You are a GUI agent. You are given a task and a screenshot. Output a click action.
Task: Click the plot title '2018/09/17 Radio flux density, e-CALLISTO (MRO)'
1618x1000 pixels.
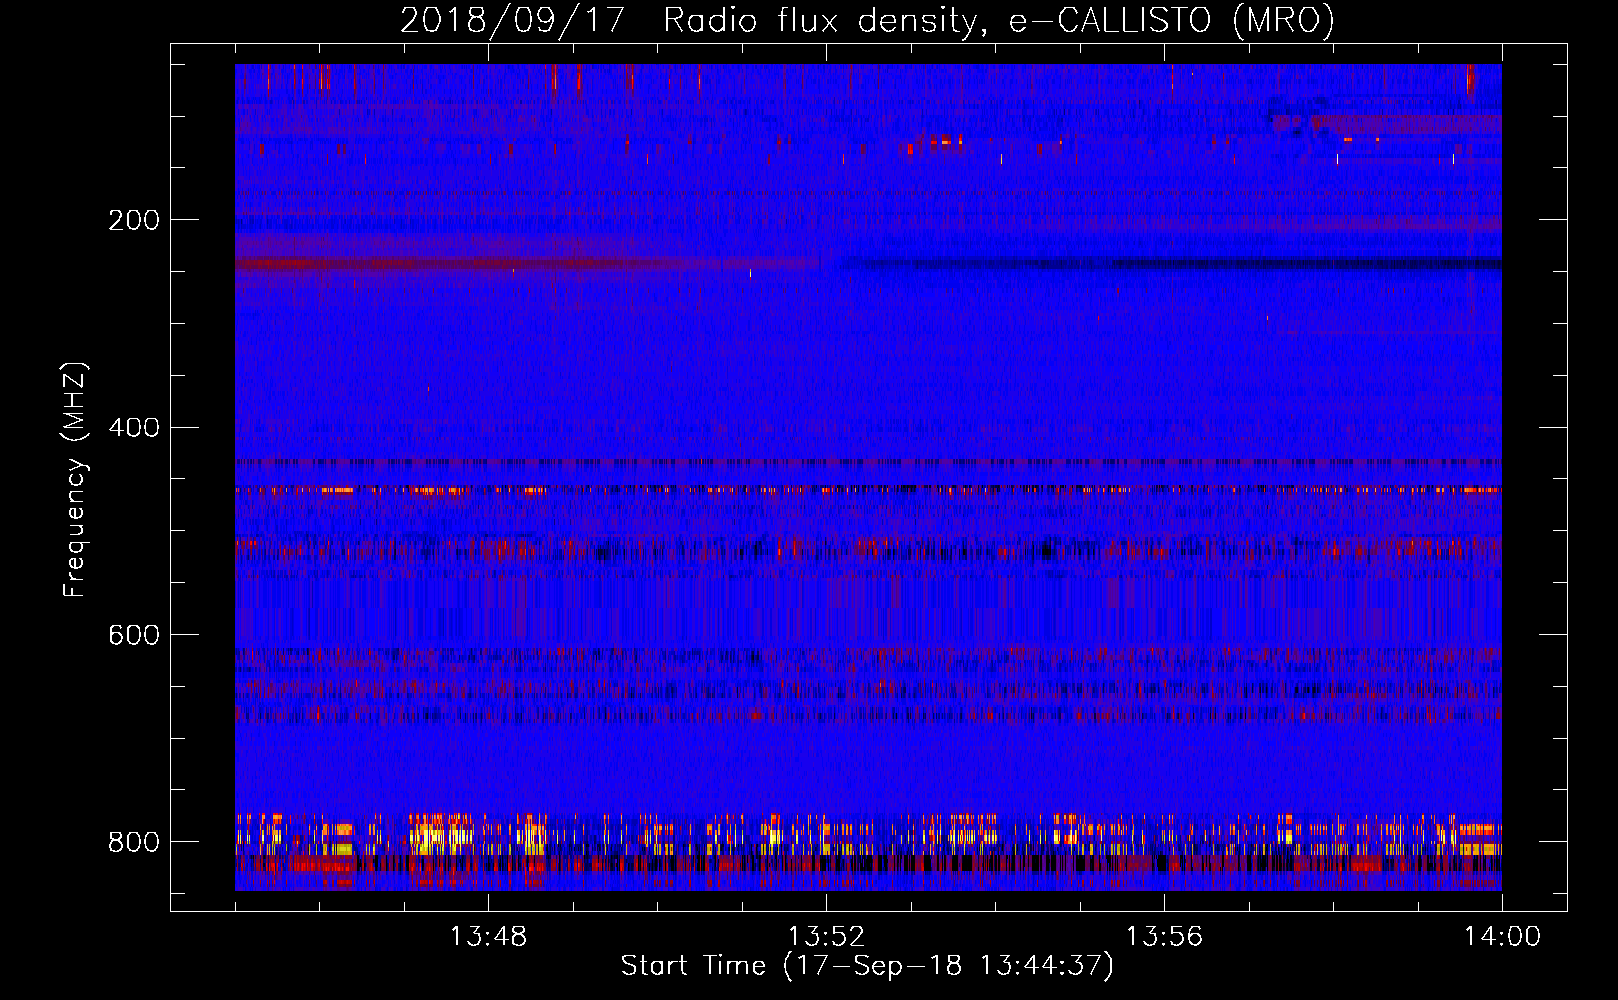point(867,21)
